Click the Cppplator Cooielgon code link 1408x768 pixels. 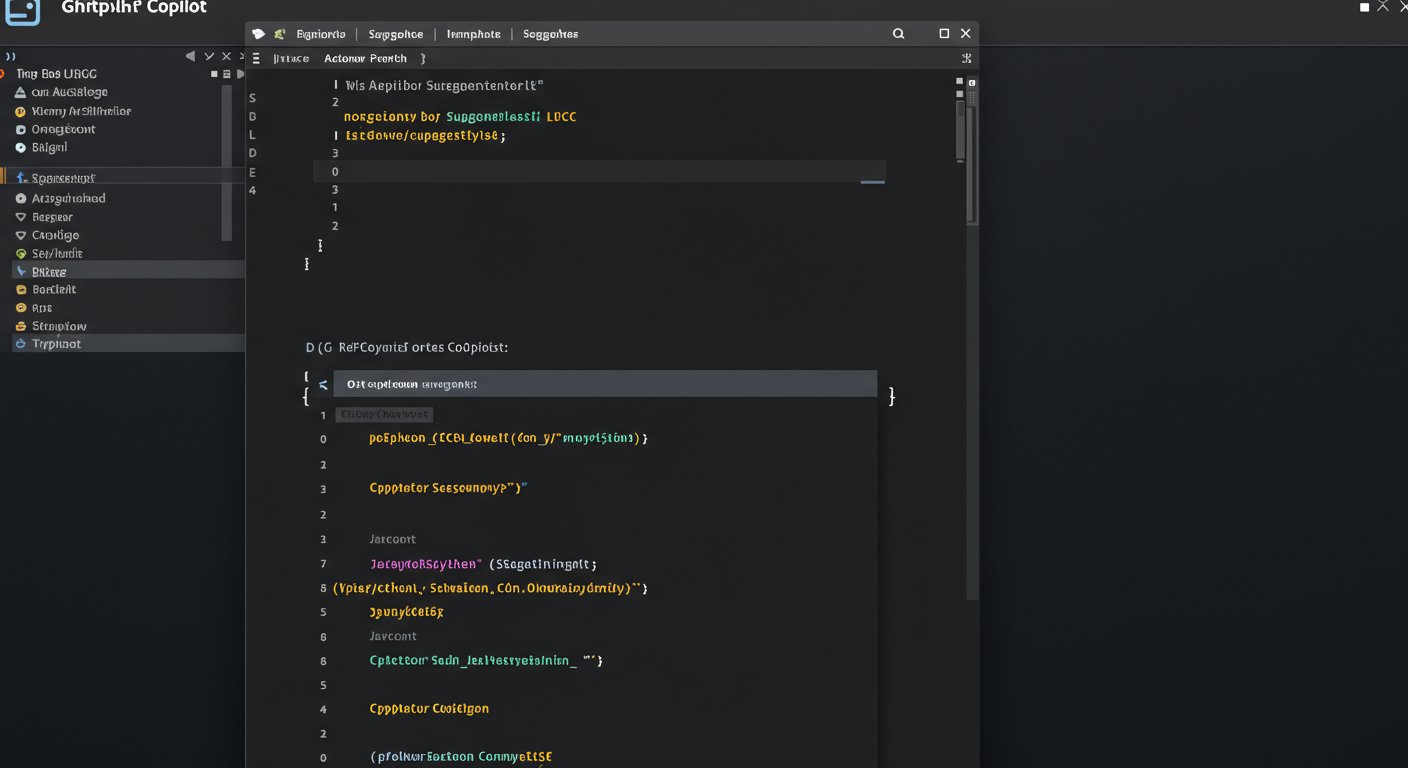click(428, 708)
